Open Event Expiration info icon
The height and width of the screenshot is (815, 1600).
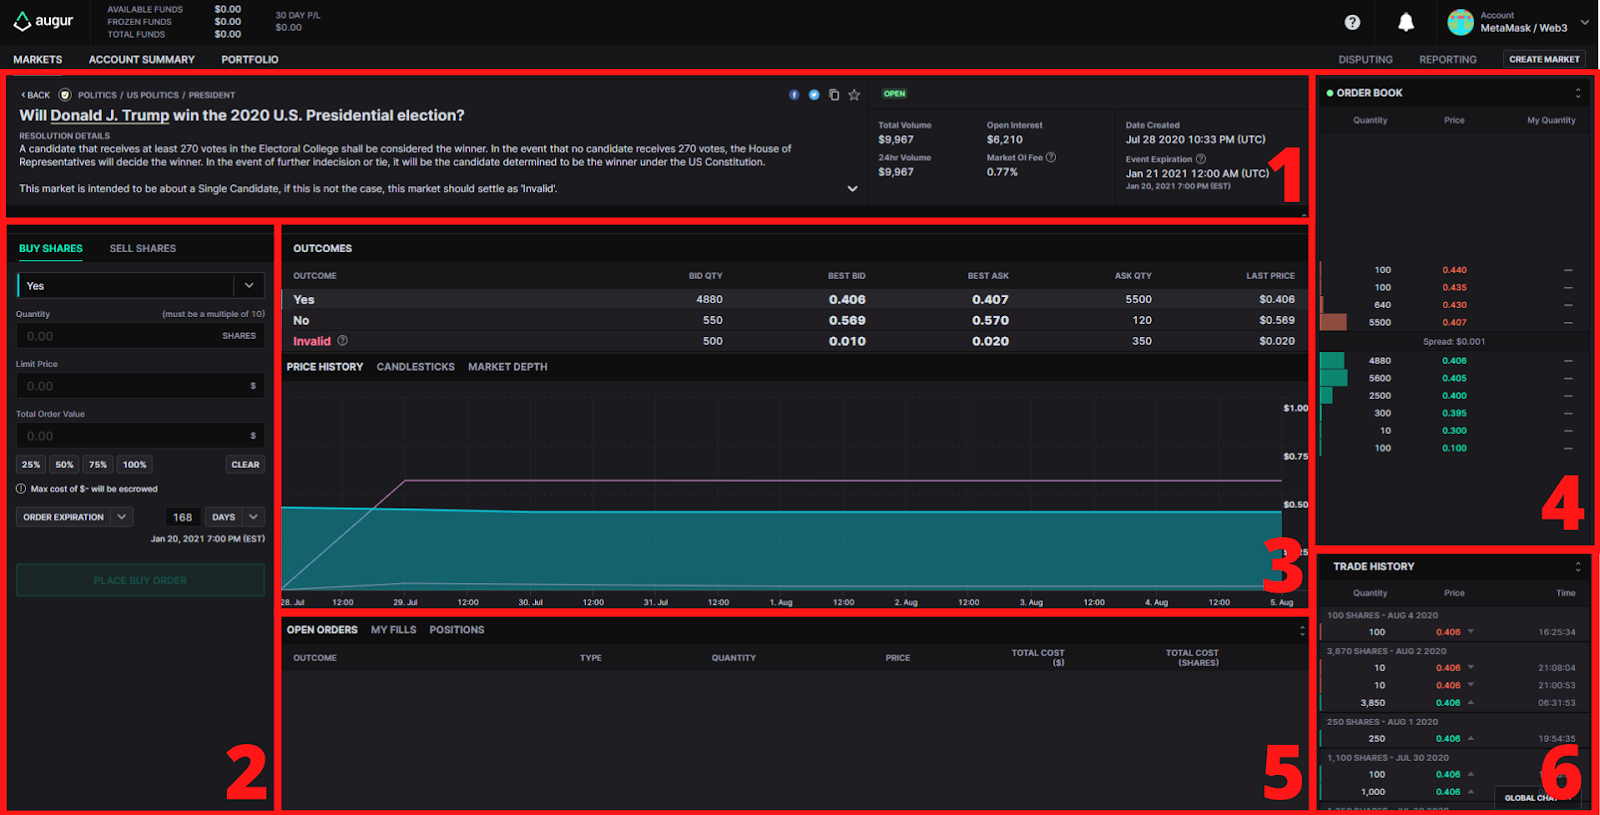click(1201, 159)
